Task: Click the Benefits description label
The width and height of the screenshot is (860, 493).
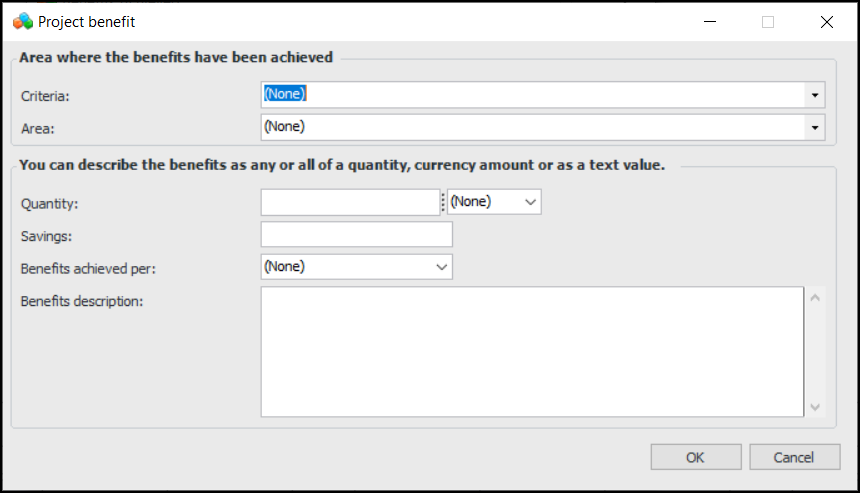Action: click(82, 300)
